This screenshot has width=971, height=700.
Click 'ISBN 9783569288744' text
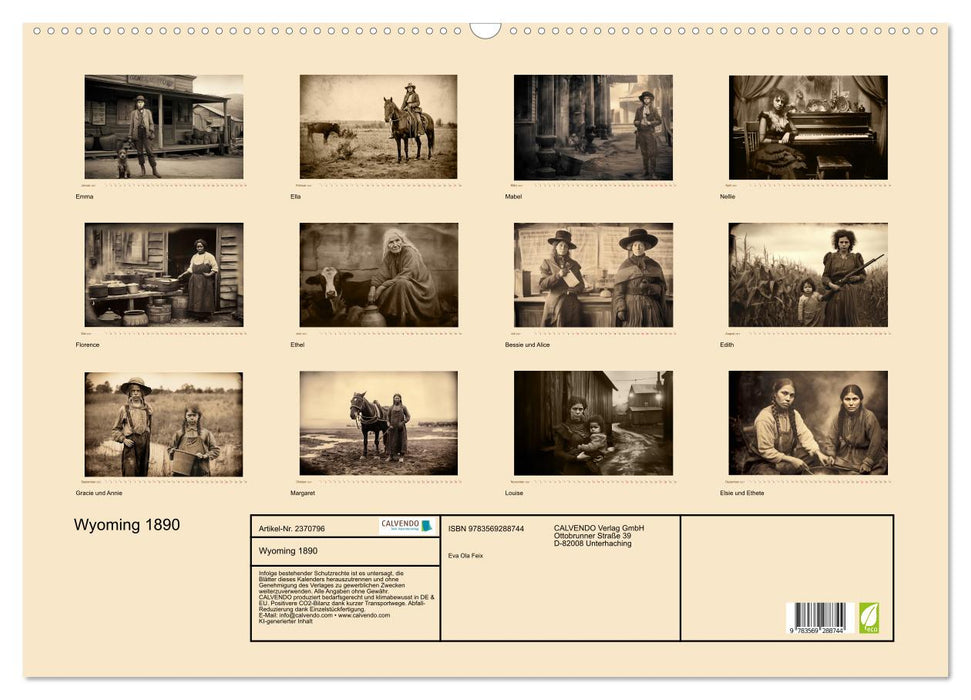(x=486, y=528)
